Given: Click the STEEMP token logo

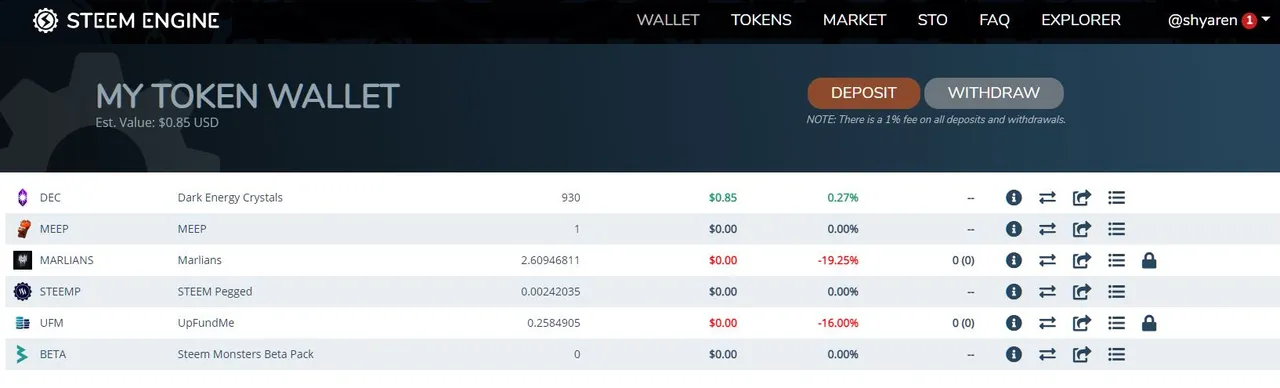Looking at the screenshot, I should click(22, 292).
